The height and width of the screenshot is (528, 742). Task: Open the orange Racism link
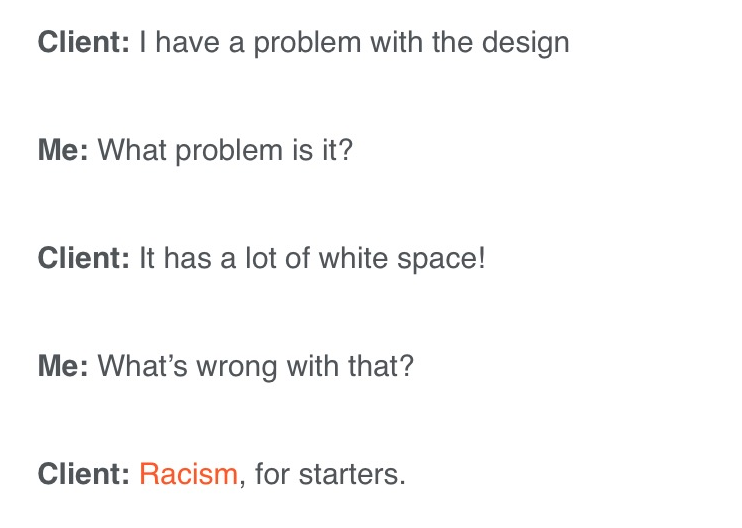click(x=188, y=474)
